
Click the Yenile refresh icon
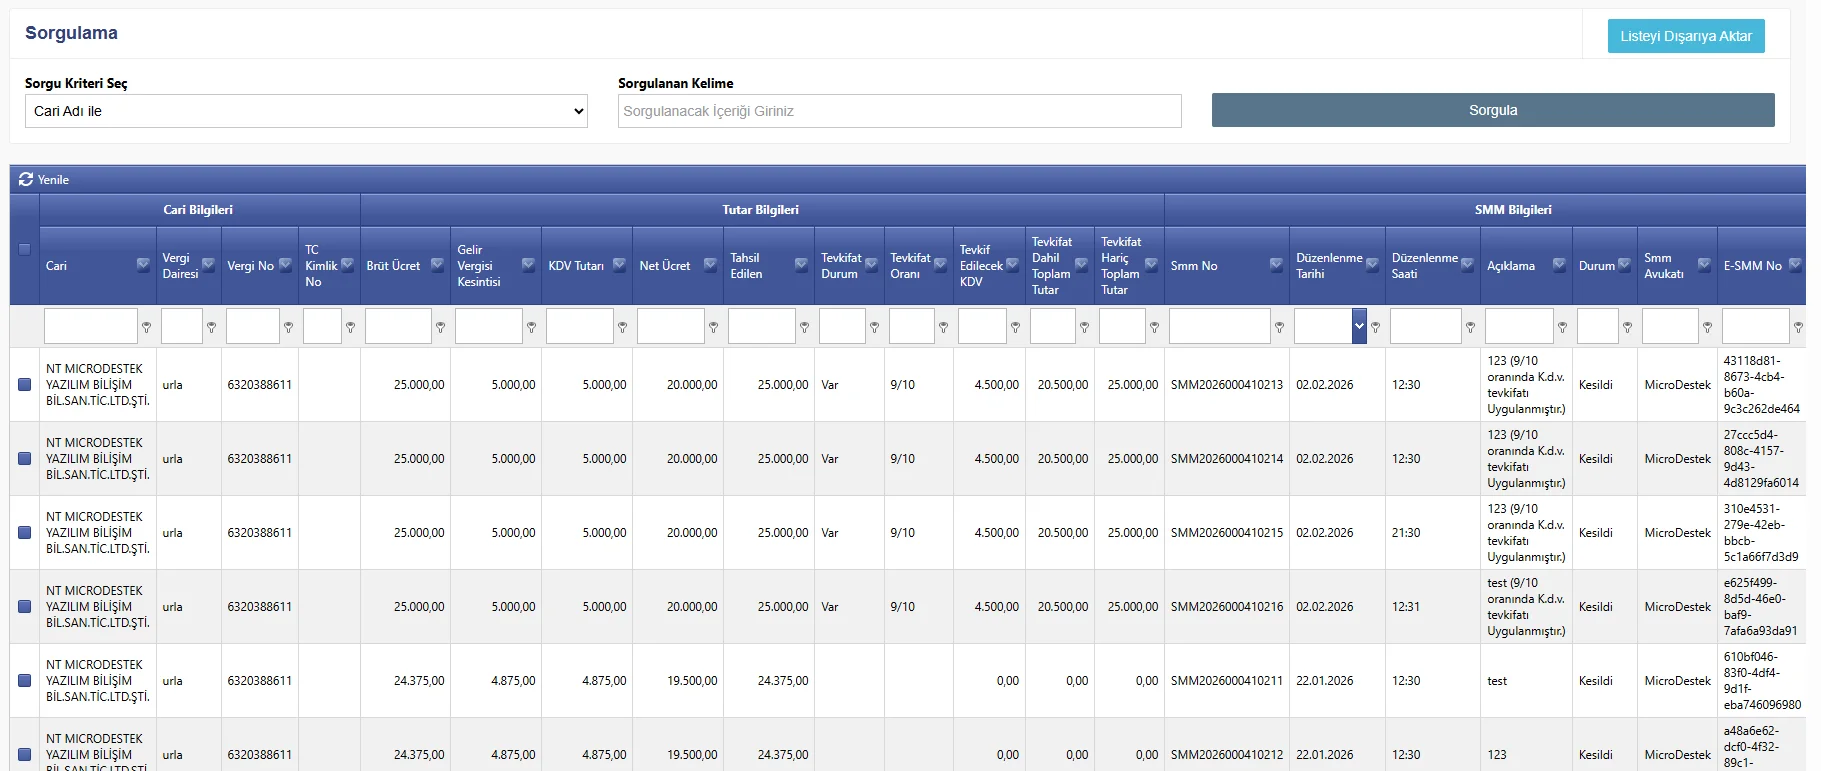pyautogui.click(x=26, y=179)
